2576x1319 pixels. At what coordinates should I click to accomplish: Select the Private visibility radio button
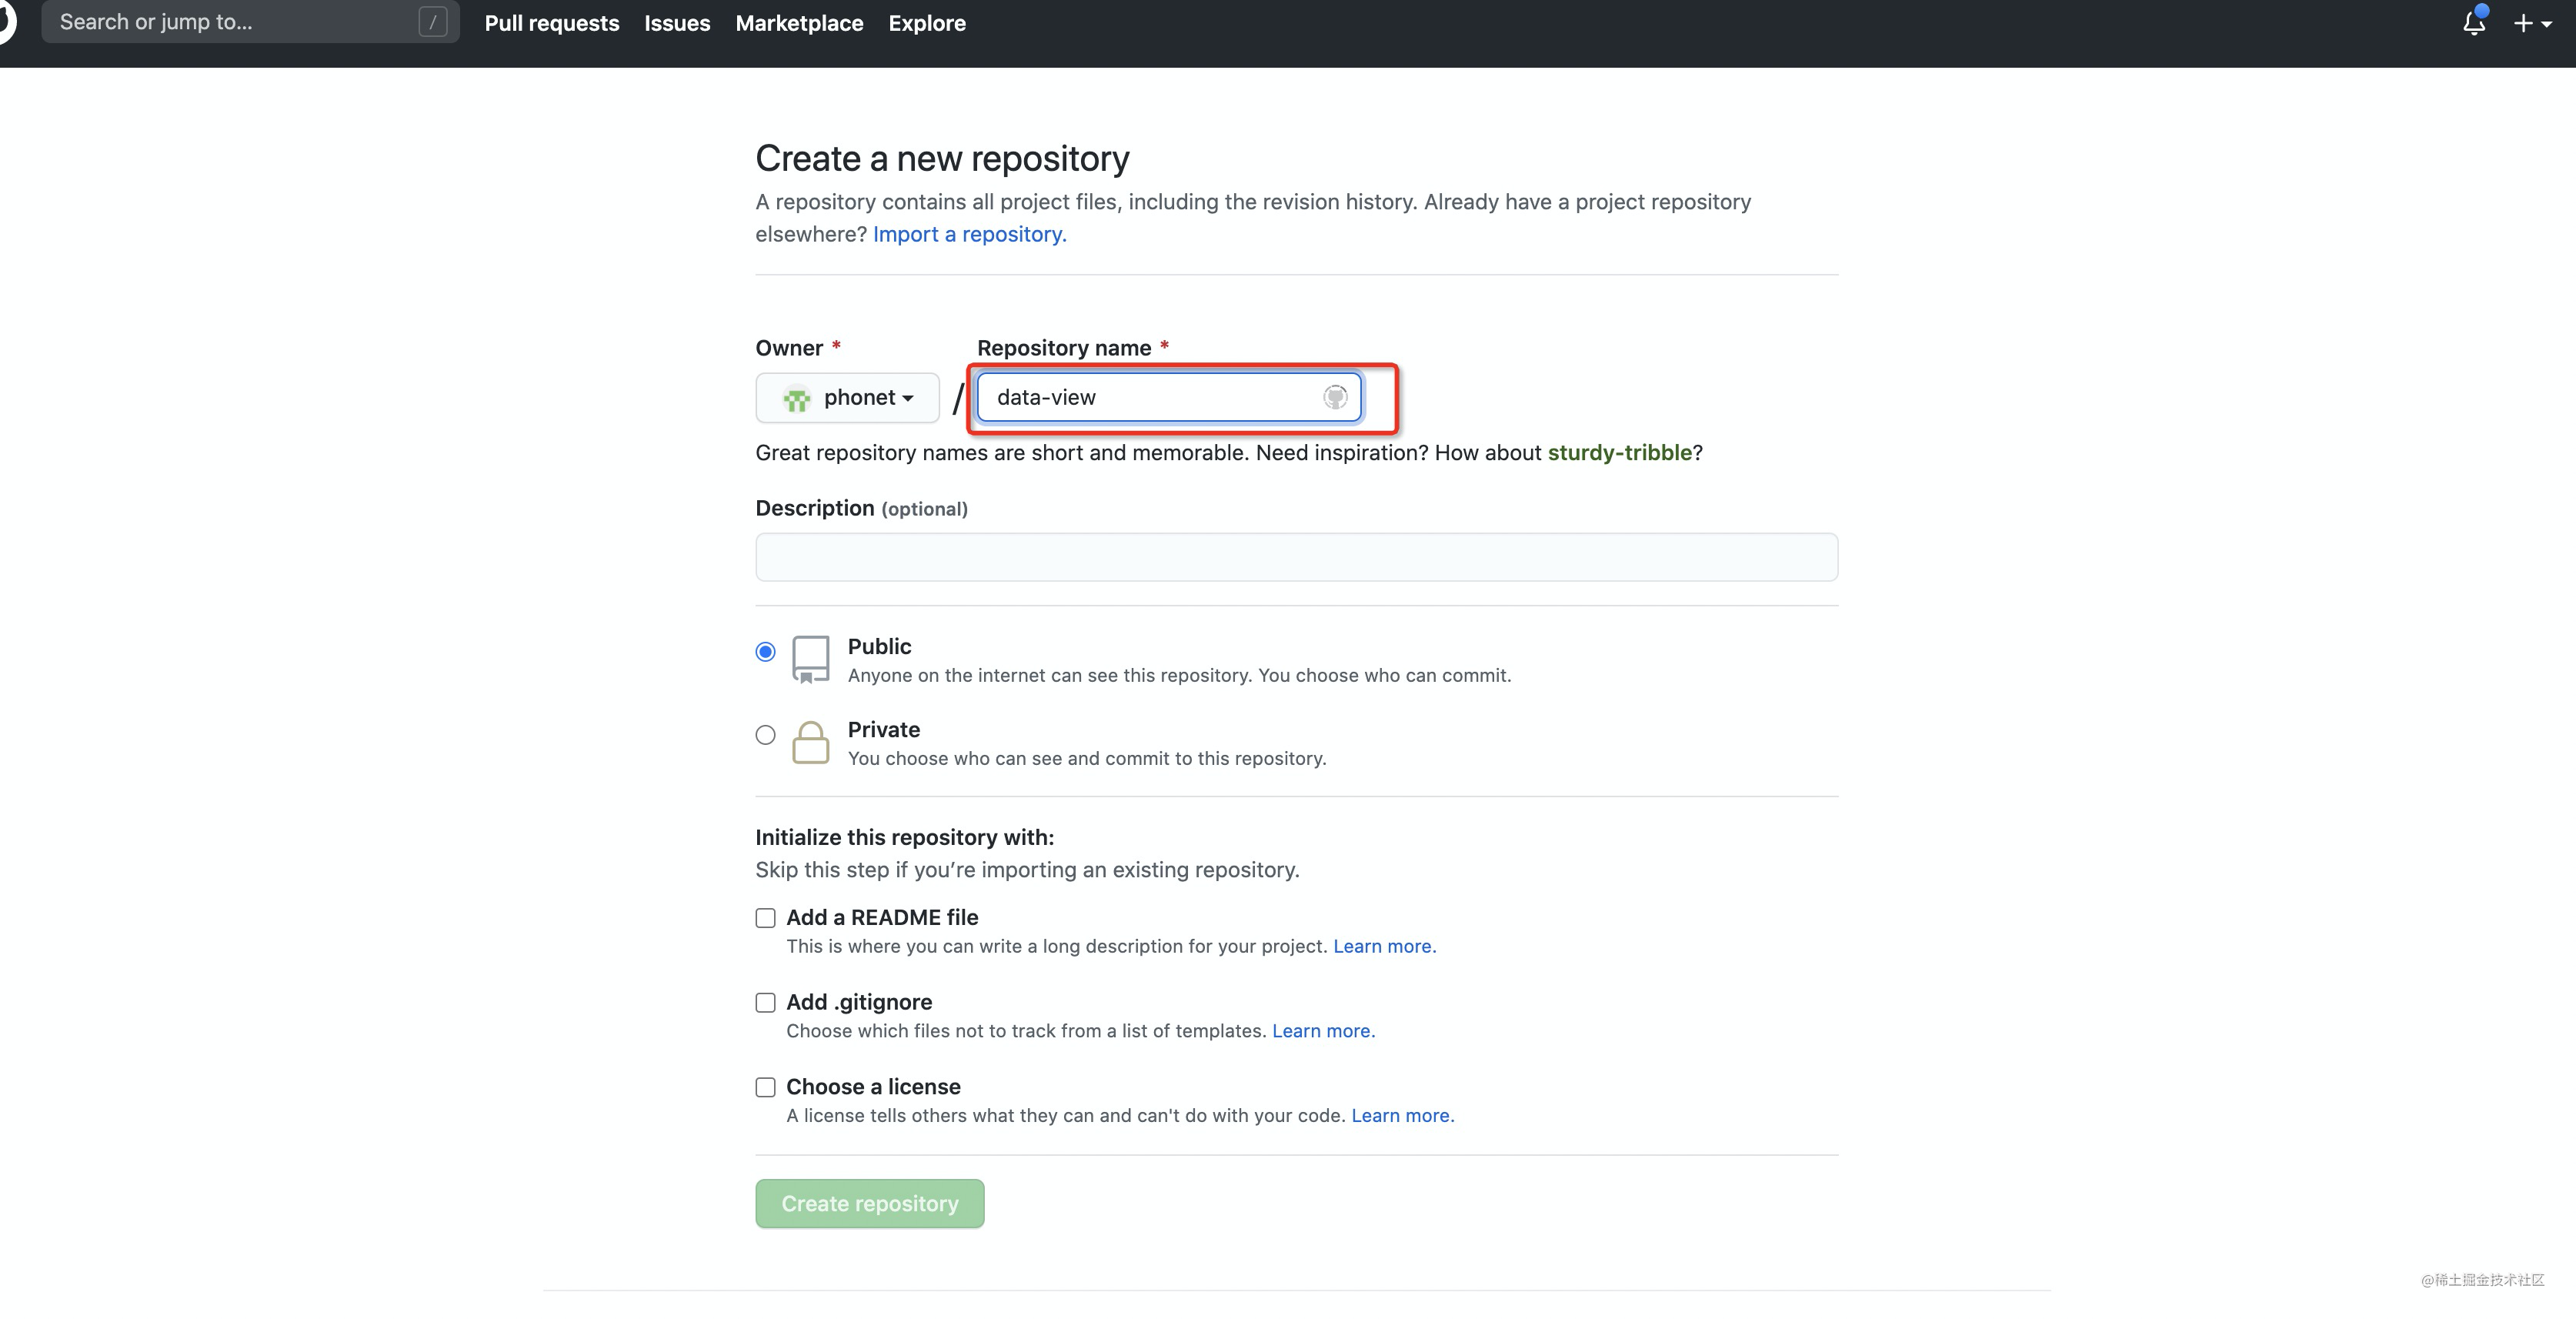click(765, 734)
